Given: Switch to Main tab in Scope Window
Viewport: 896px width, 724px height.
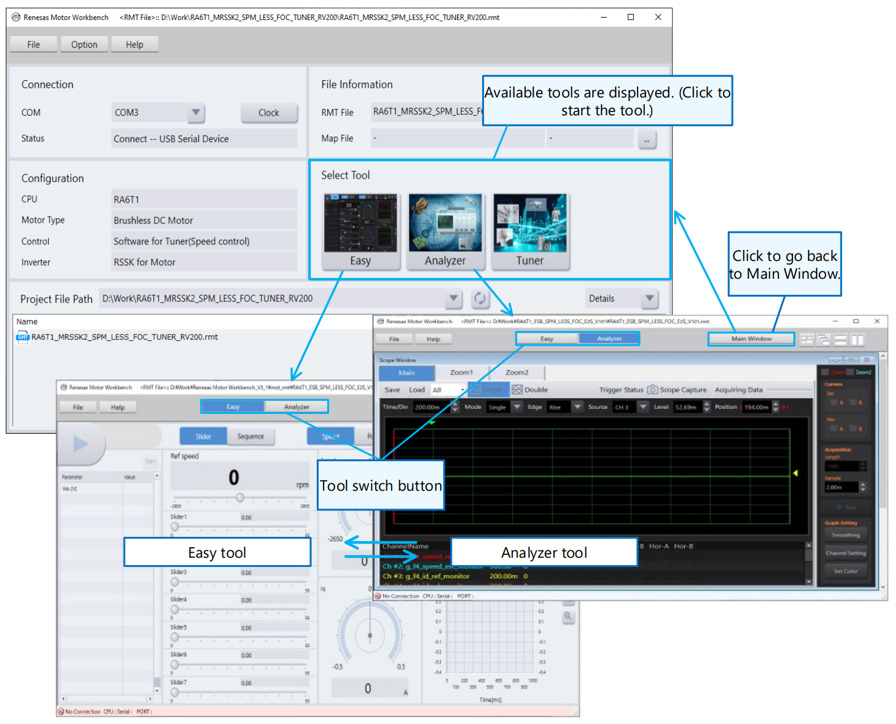Looking at the screenshot, I should coord(407,373).
